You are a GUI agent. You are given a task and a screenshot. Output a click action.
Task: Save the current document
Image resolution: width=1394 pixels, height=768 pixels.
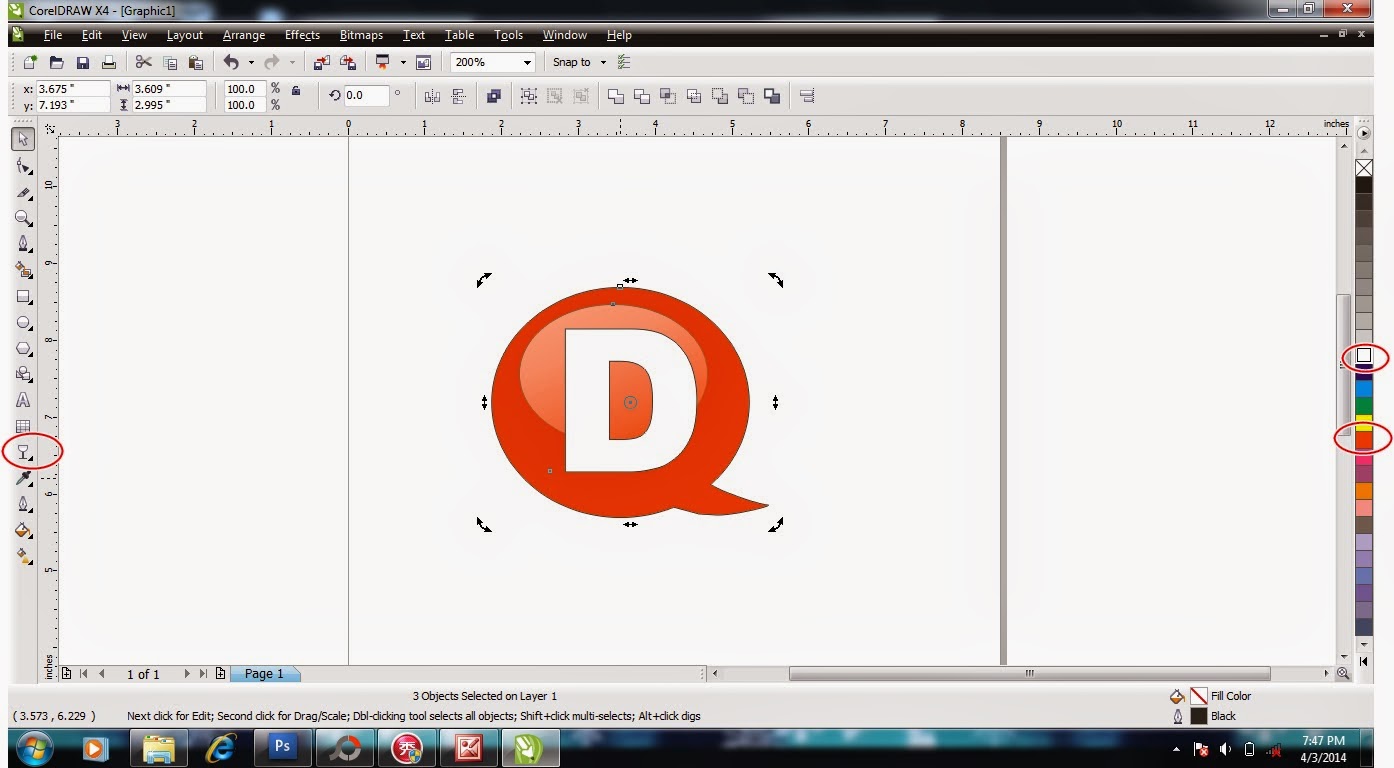(83, 62)
